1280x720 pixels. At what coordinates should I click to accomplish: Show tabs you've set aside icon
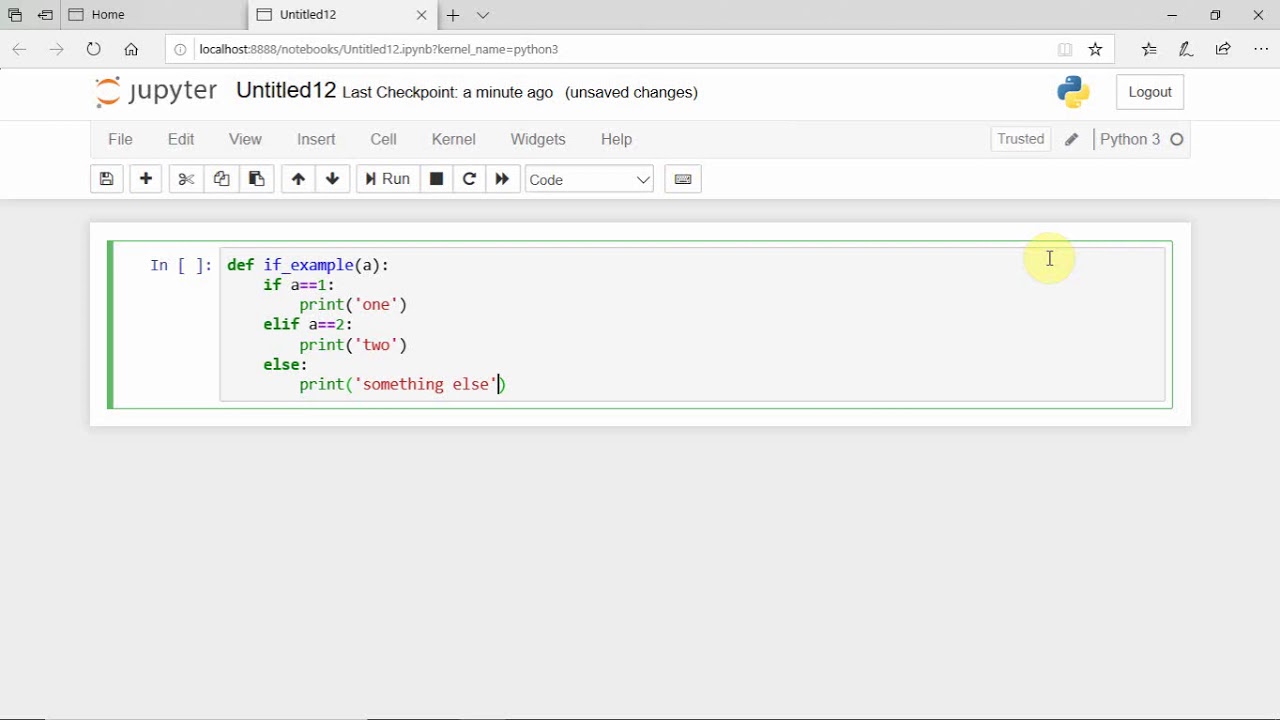[x=14, y=15]
